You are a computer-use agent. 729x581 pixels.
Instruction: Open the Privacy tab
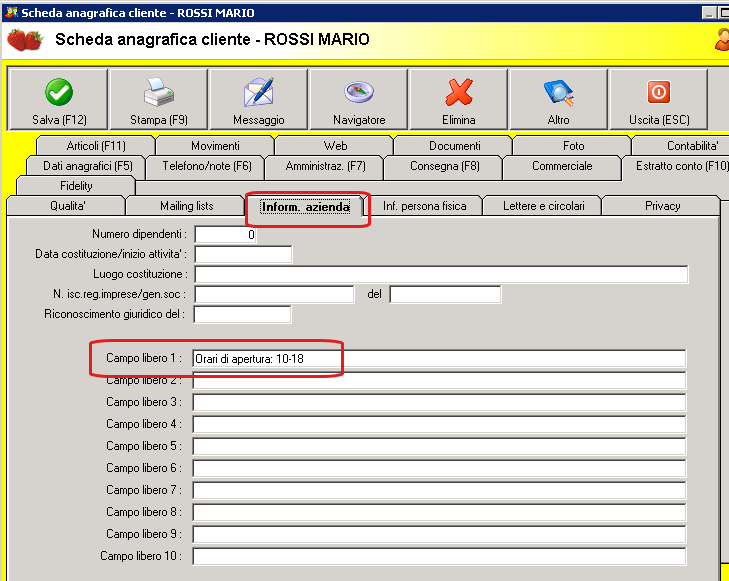[x=662, y=206]
